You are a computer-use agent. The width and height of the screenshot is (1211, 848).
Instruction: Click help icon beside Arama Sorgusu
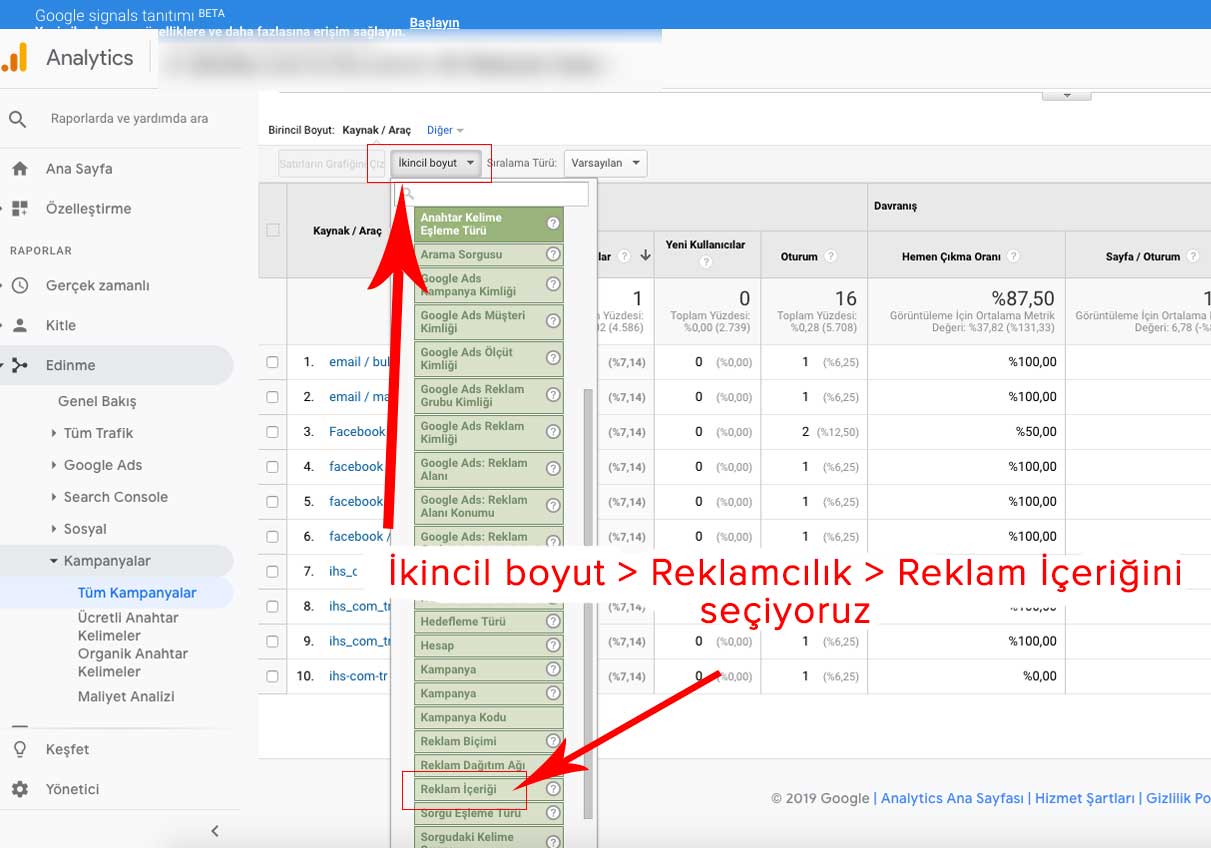point(553,254)
